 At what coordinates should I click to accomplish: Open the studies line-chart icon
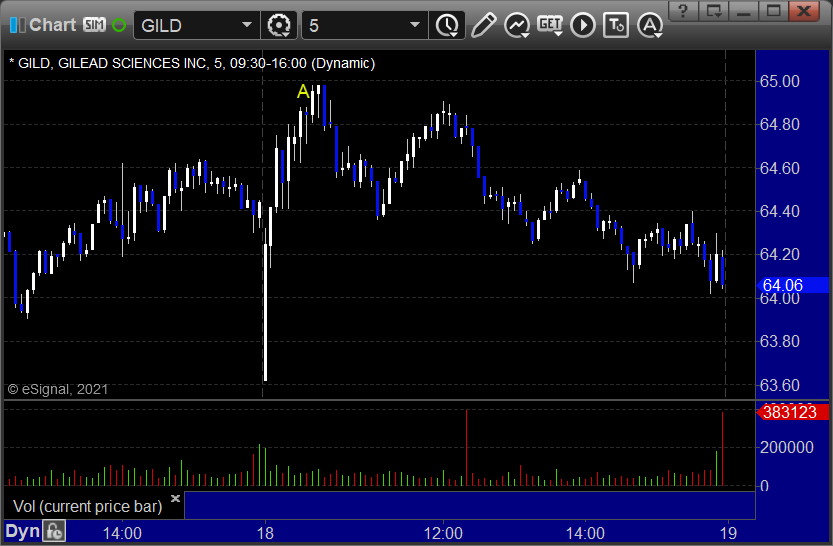point(516,25)
